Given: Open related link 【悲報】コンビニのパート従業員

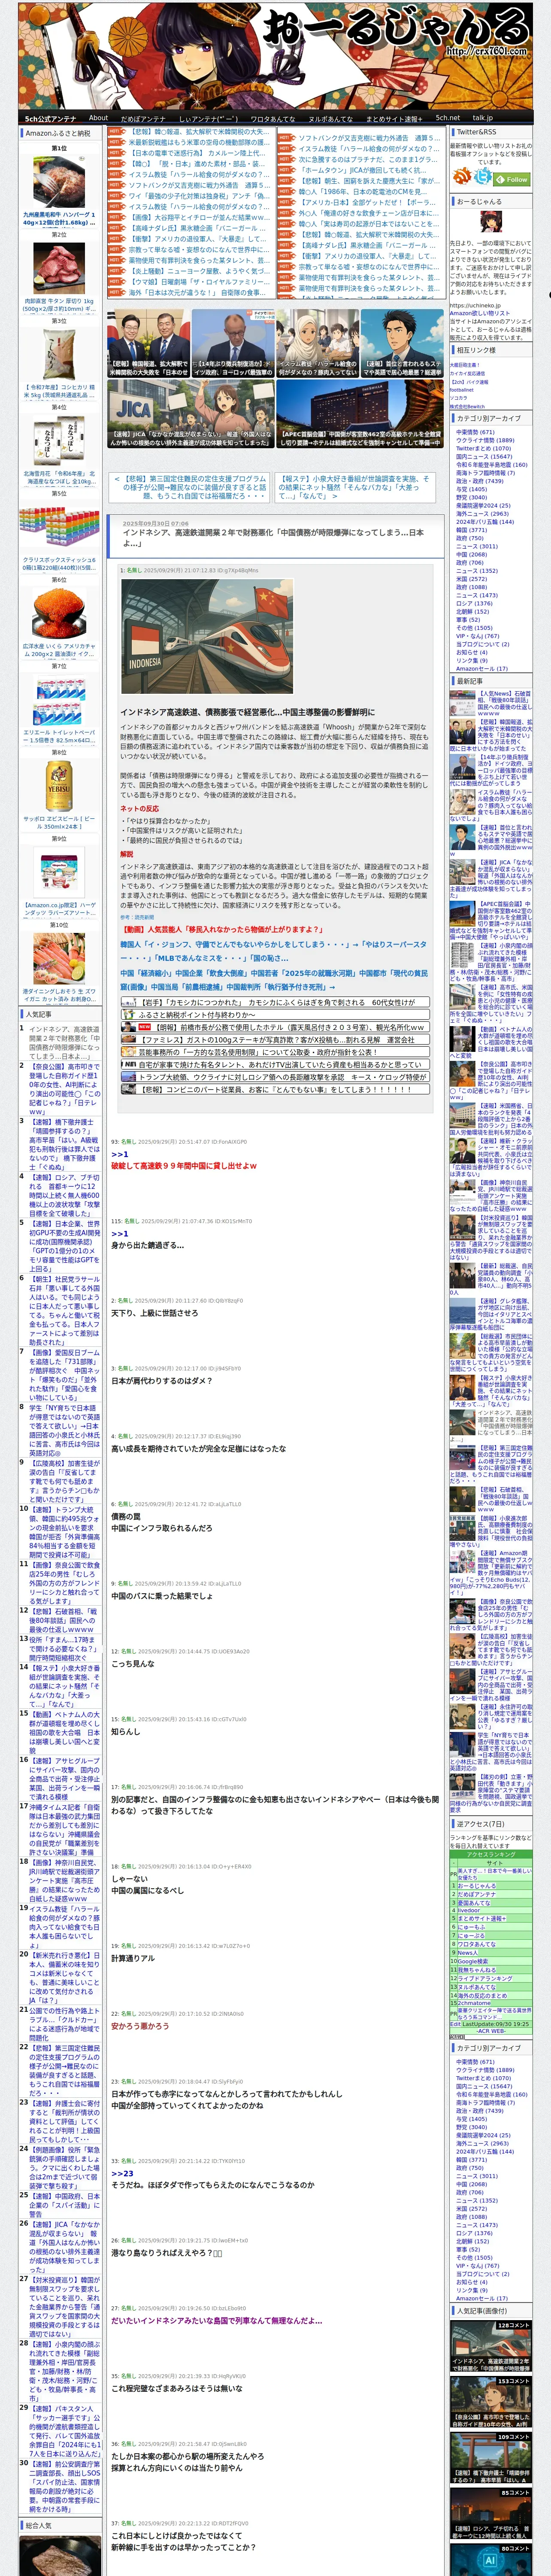Looking at the screenshot, I should (274, 1090).
